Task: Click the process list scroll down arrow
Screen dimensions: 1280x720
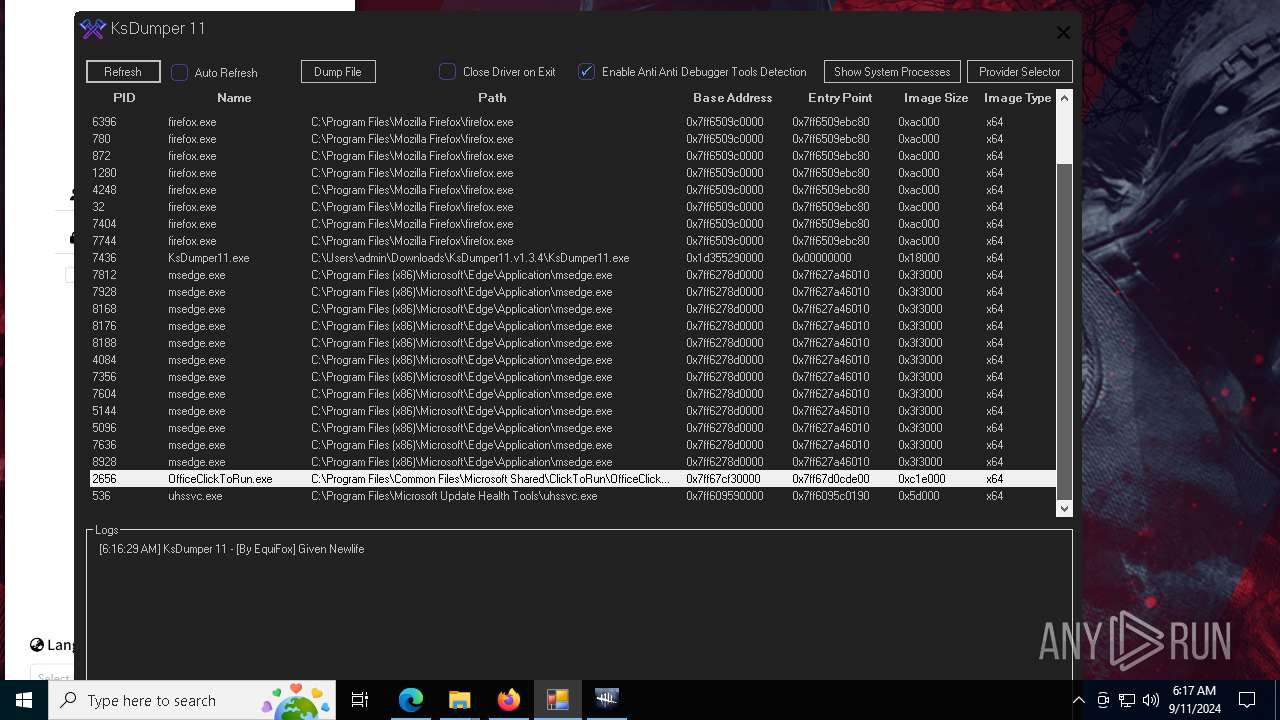Action: [x=1064, y=508]
